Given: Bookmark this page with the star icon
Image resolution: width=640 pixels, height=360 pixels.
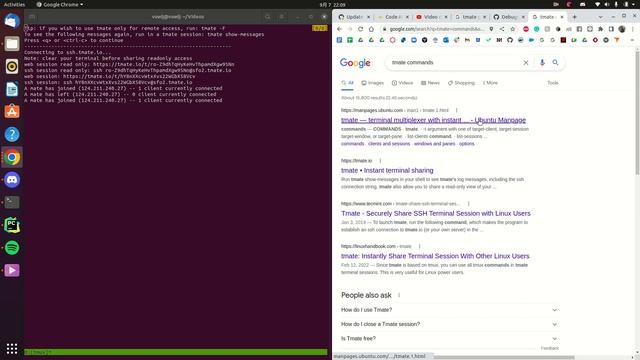Looking at the screenshot, I should pos(513,29).
